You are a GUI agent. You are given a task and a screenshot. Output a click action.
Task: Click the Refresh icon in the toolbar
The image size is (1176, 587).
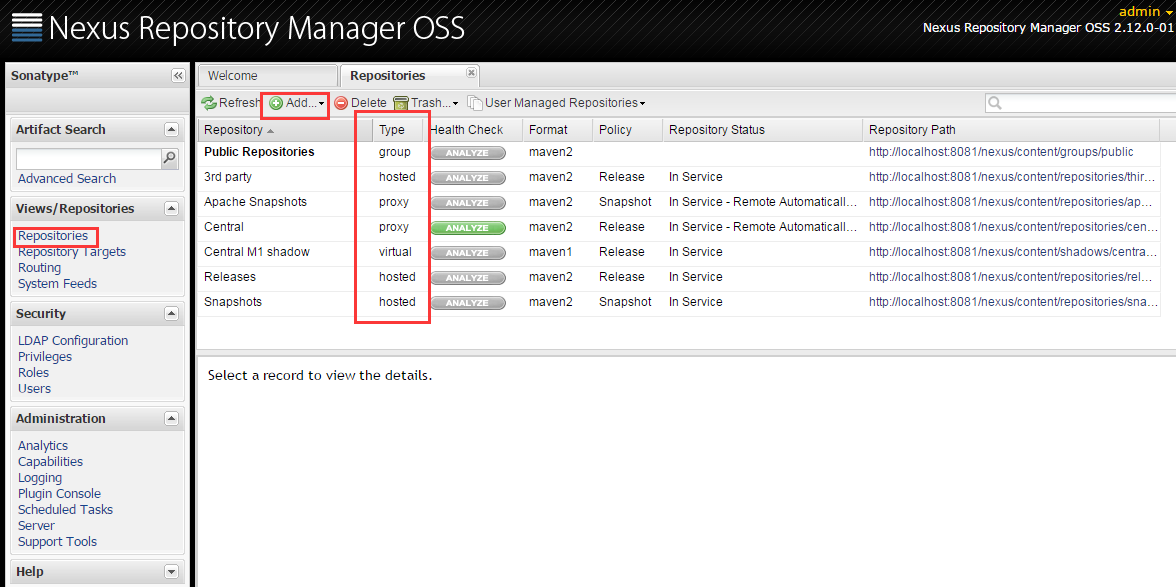coord(209,103)
